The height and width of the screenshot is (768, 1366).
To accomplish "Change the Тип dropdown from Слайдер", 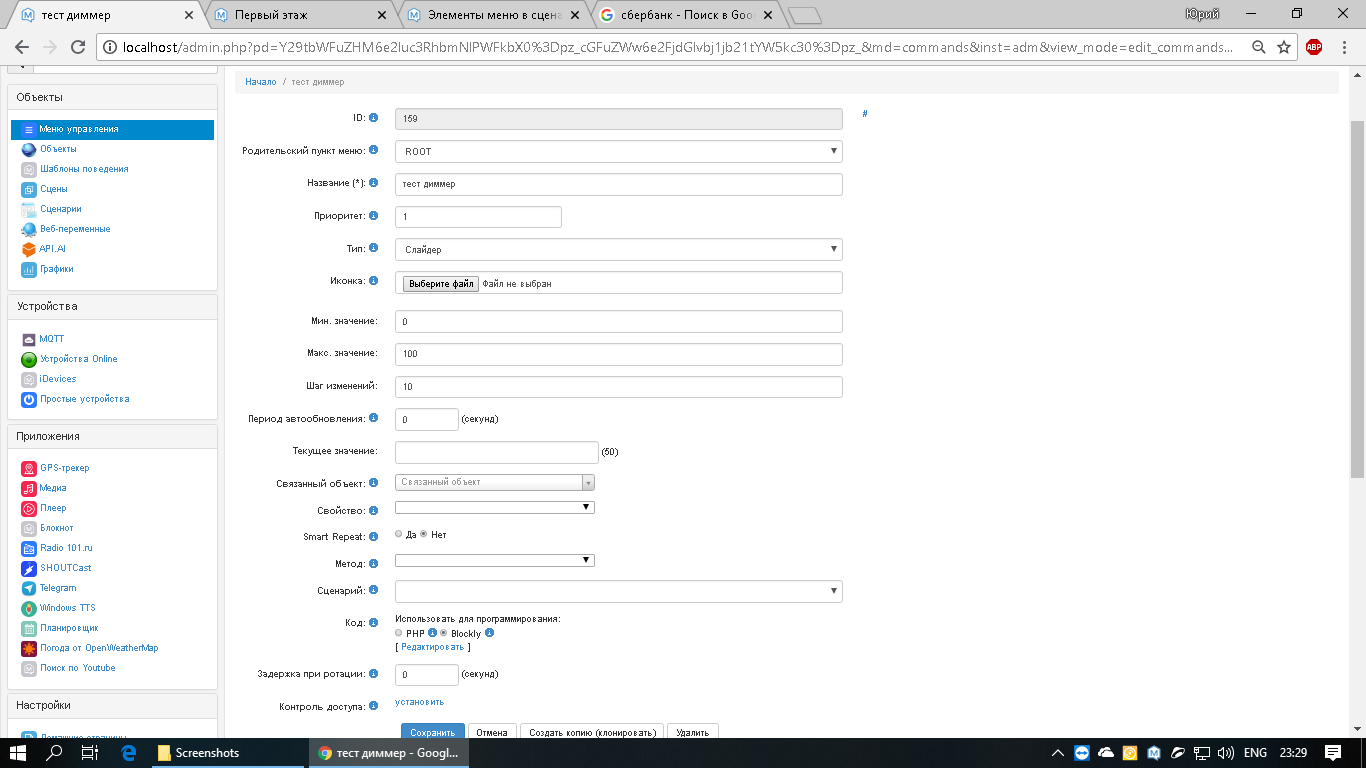I will pyautogui.click(x=618, y=249).
